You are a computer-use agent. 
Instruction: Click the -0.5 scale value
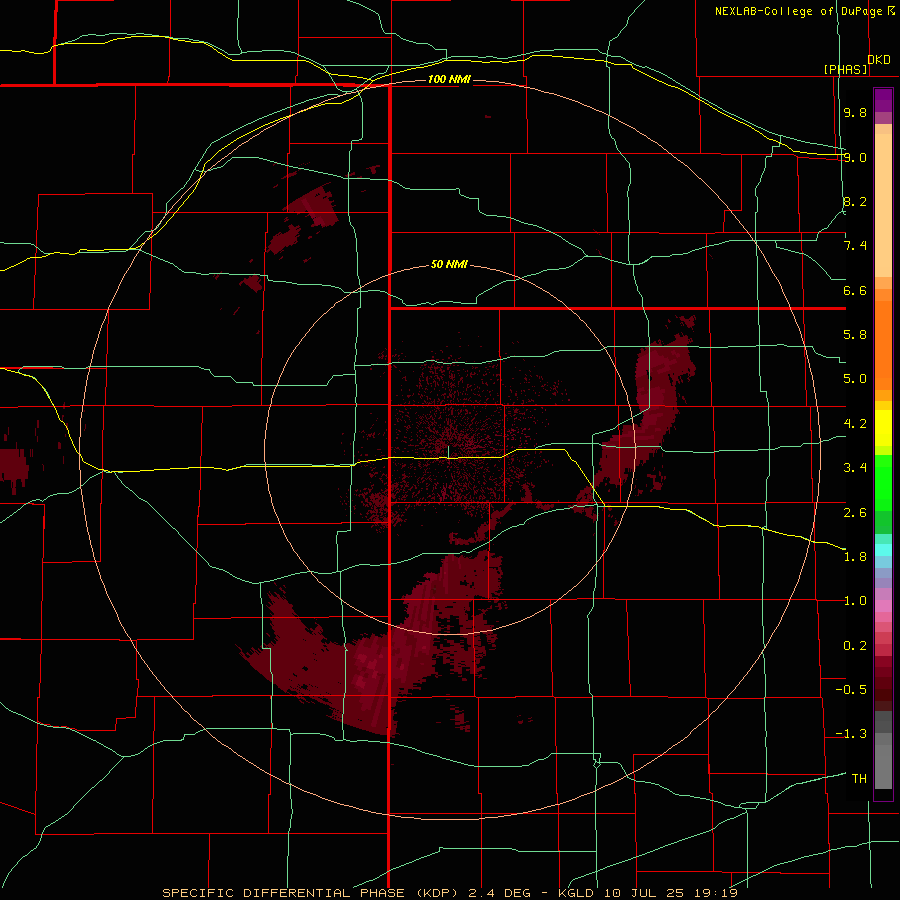(x=851, y=690)
